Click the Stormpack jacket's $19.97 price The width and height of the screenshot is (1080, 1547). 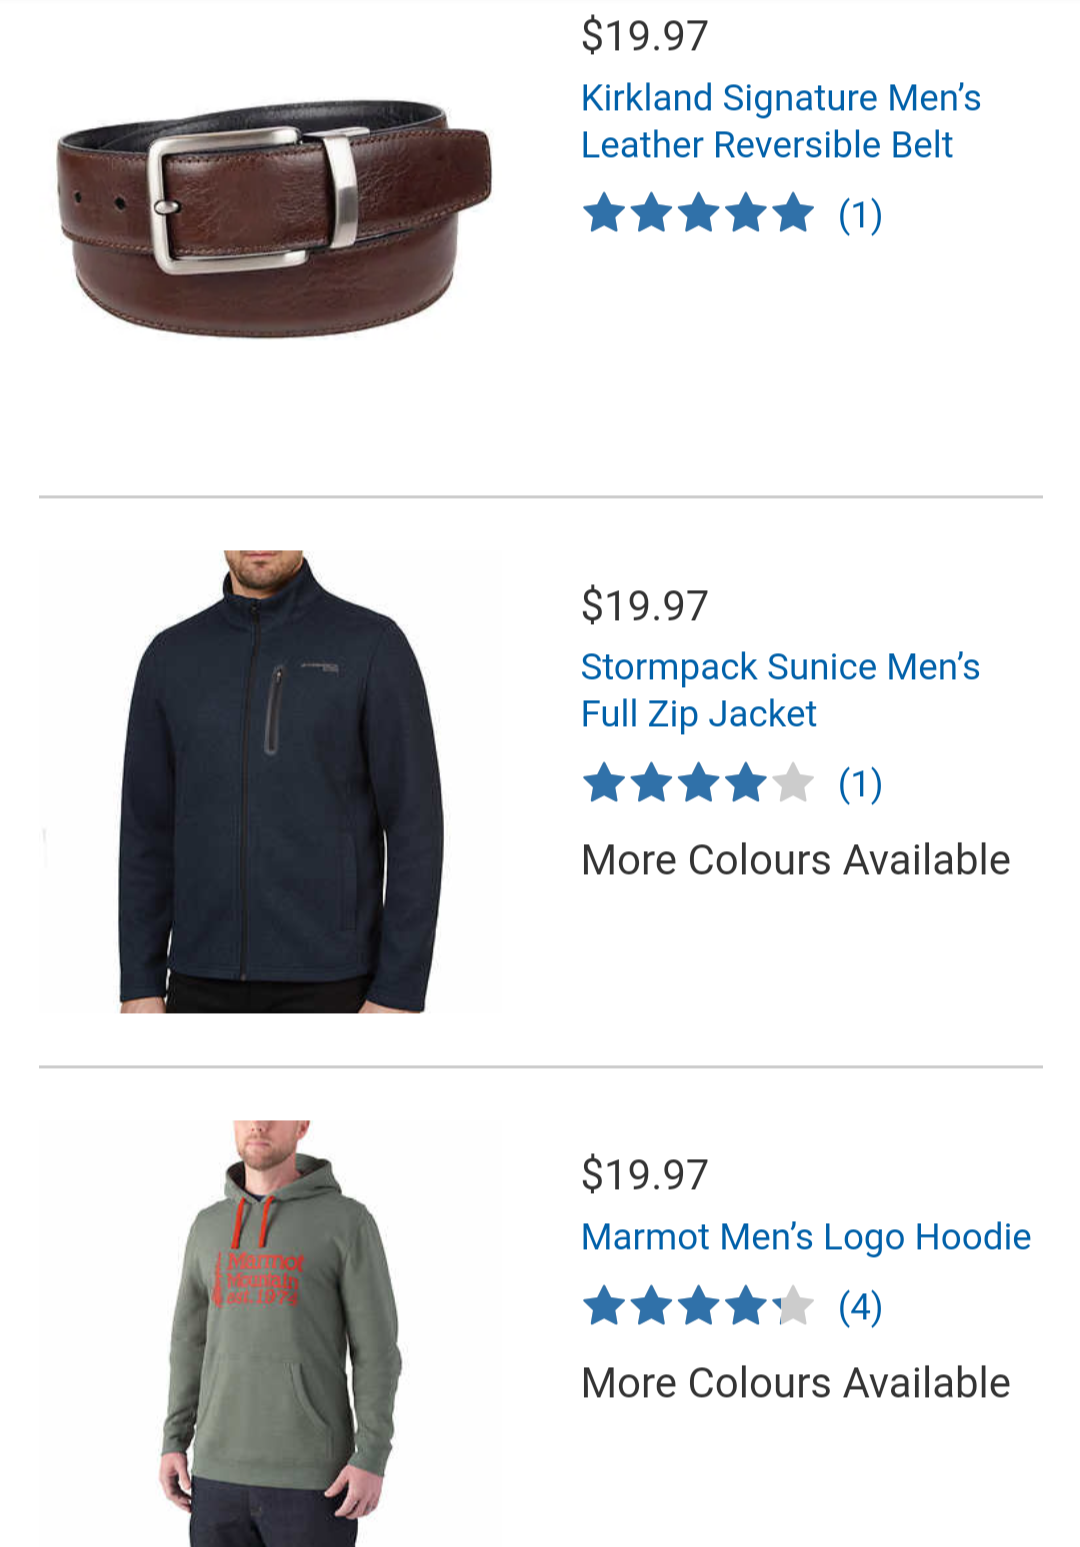[645, 605]
